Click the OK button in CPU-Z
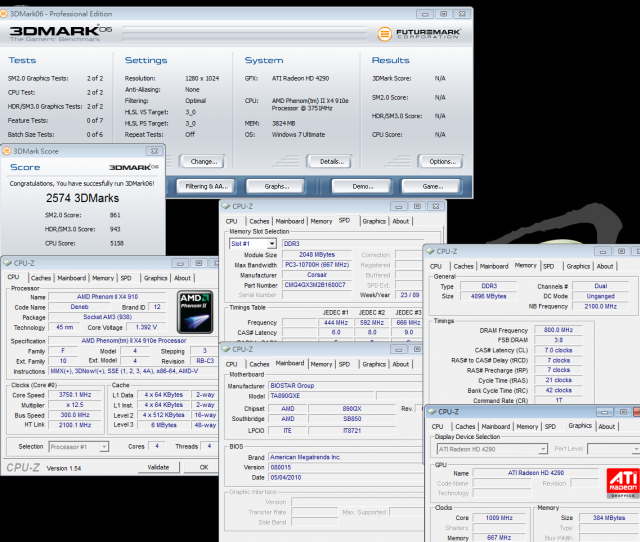This screenshot has height=542, width=640. 202,467
